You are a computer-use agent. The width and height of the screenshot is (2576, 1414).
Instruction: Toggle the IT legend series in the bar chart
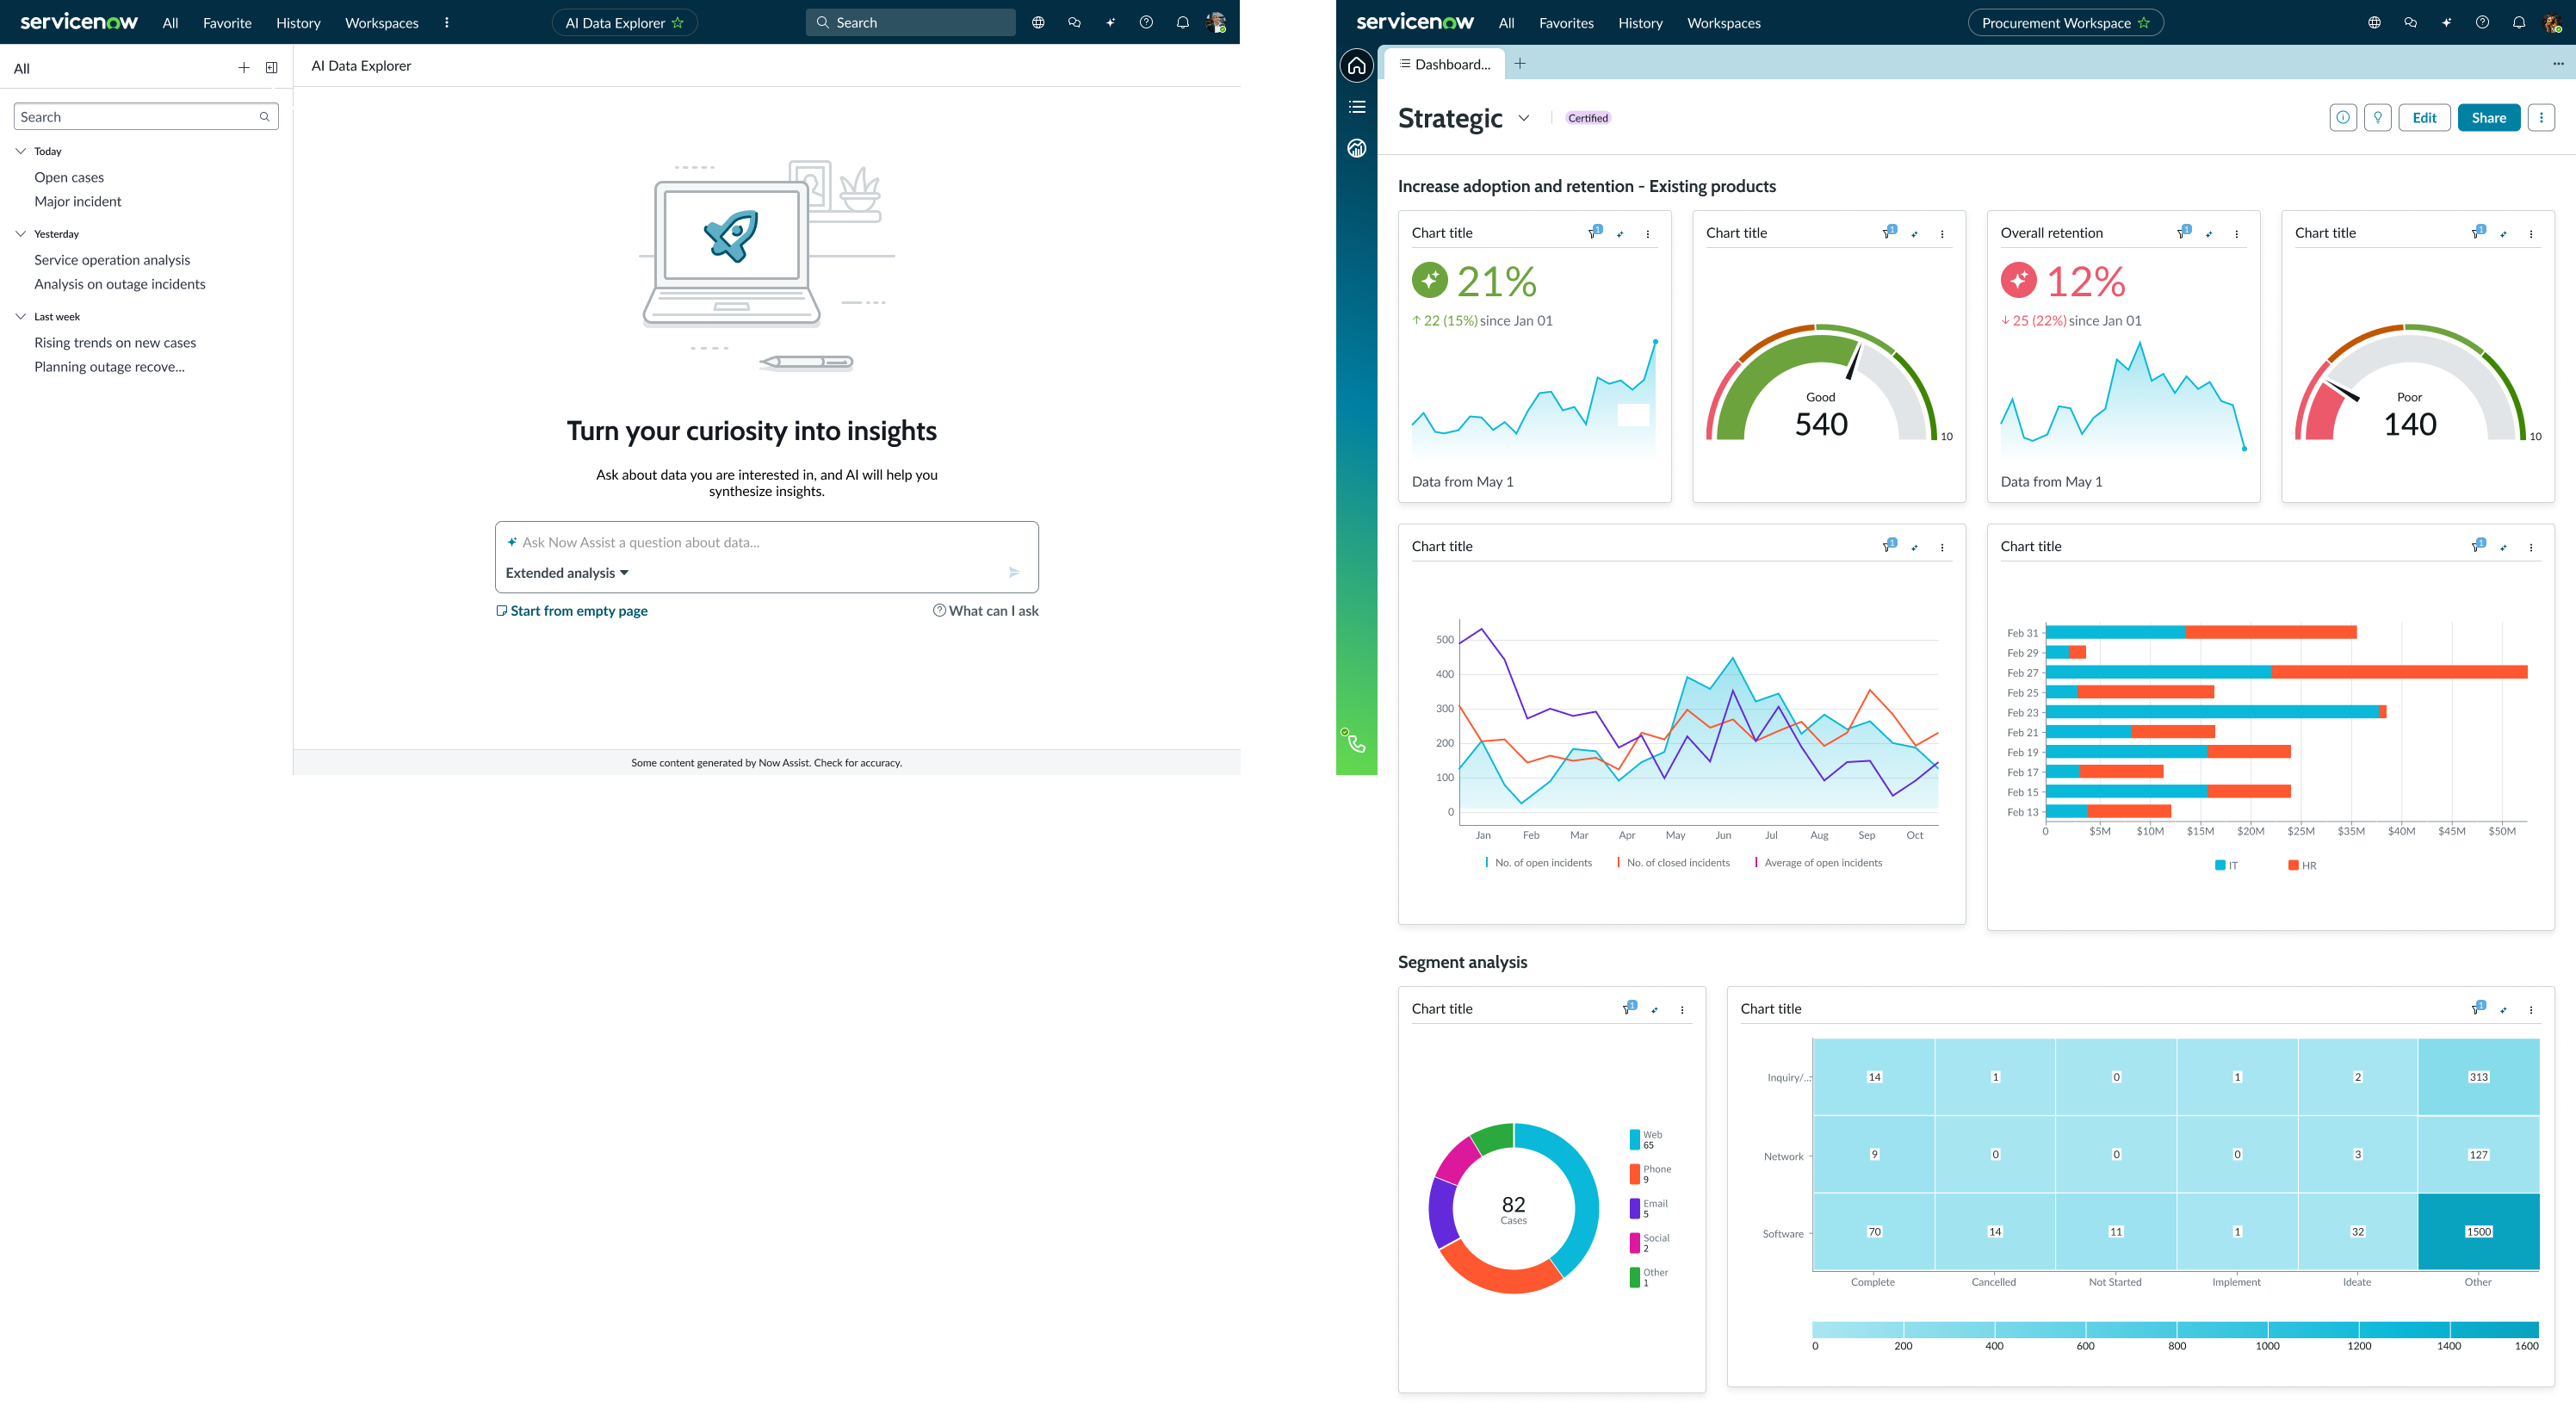point(2226,865)
